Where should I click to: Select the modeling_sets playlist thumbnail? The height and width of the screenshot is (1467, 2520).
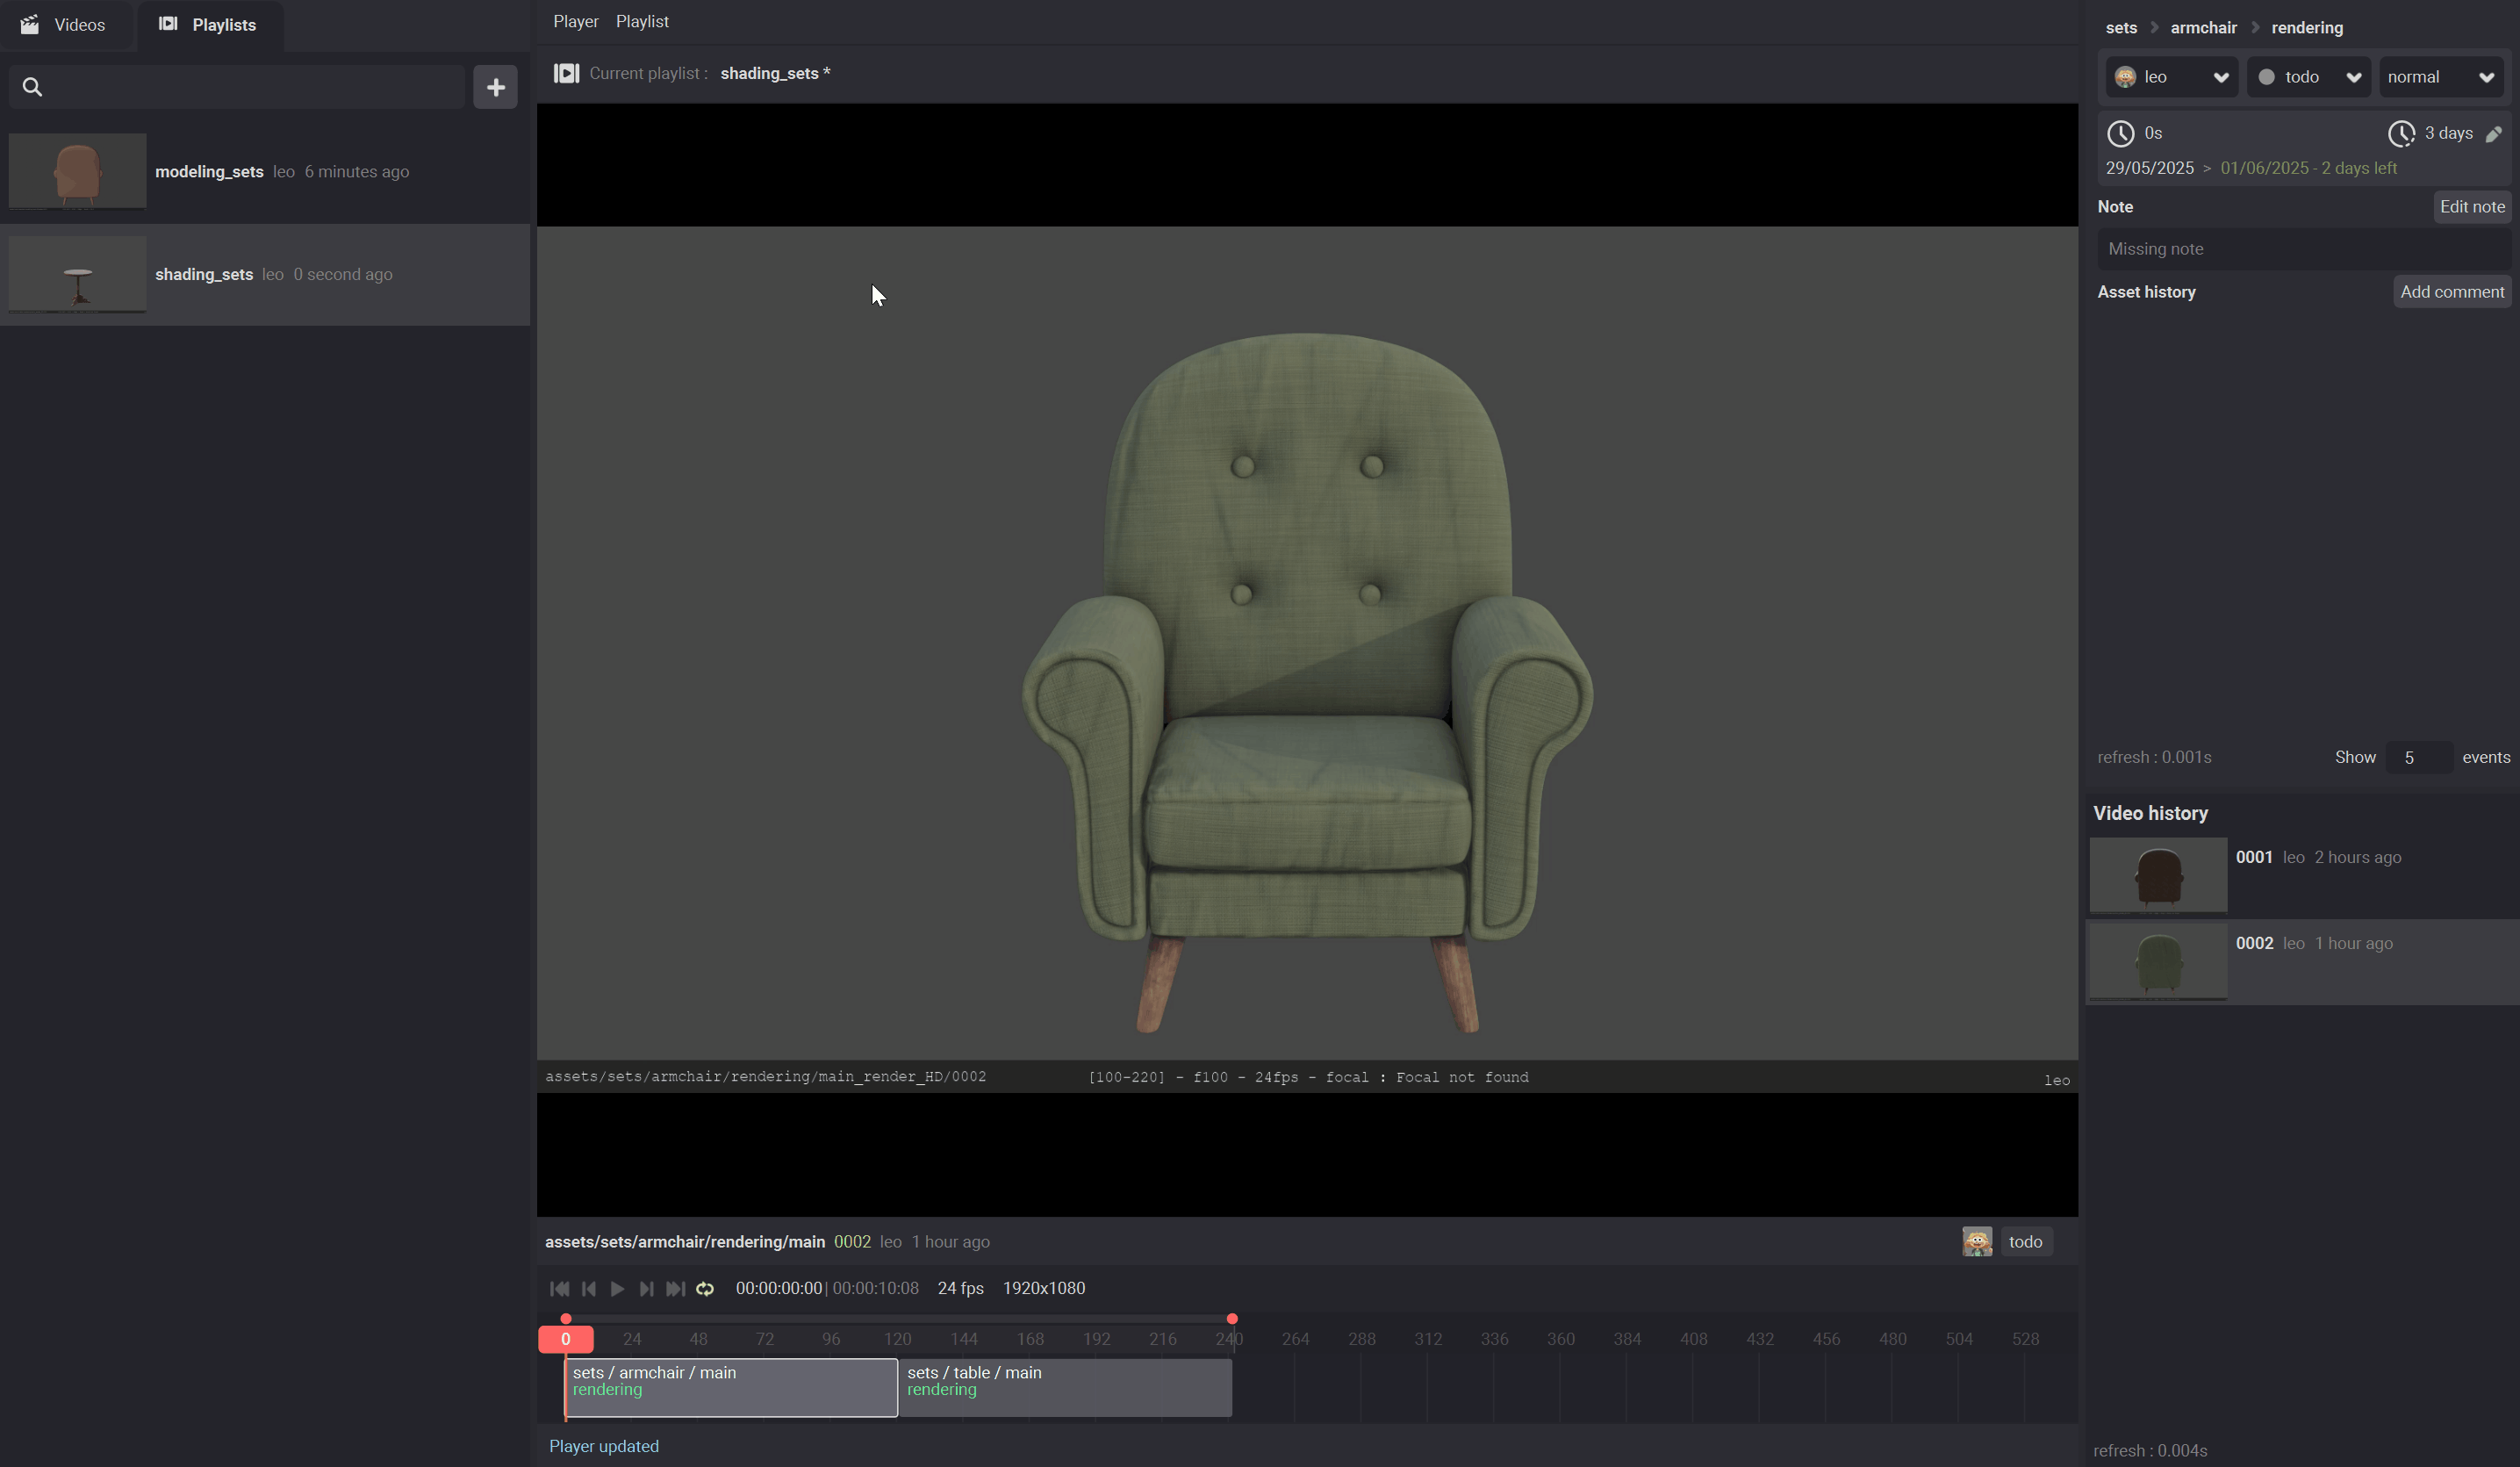pyautogui.click(x=77, y=171)
